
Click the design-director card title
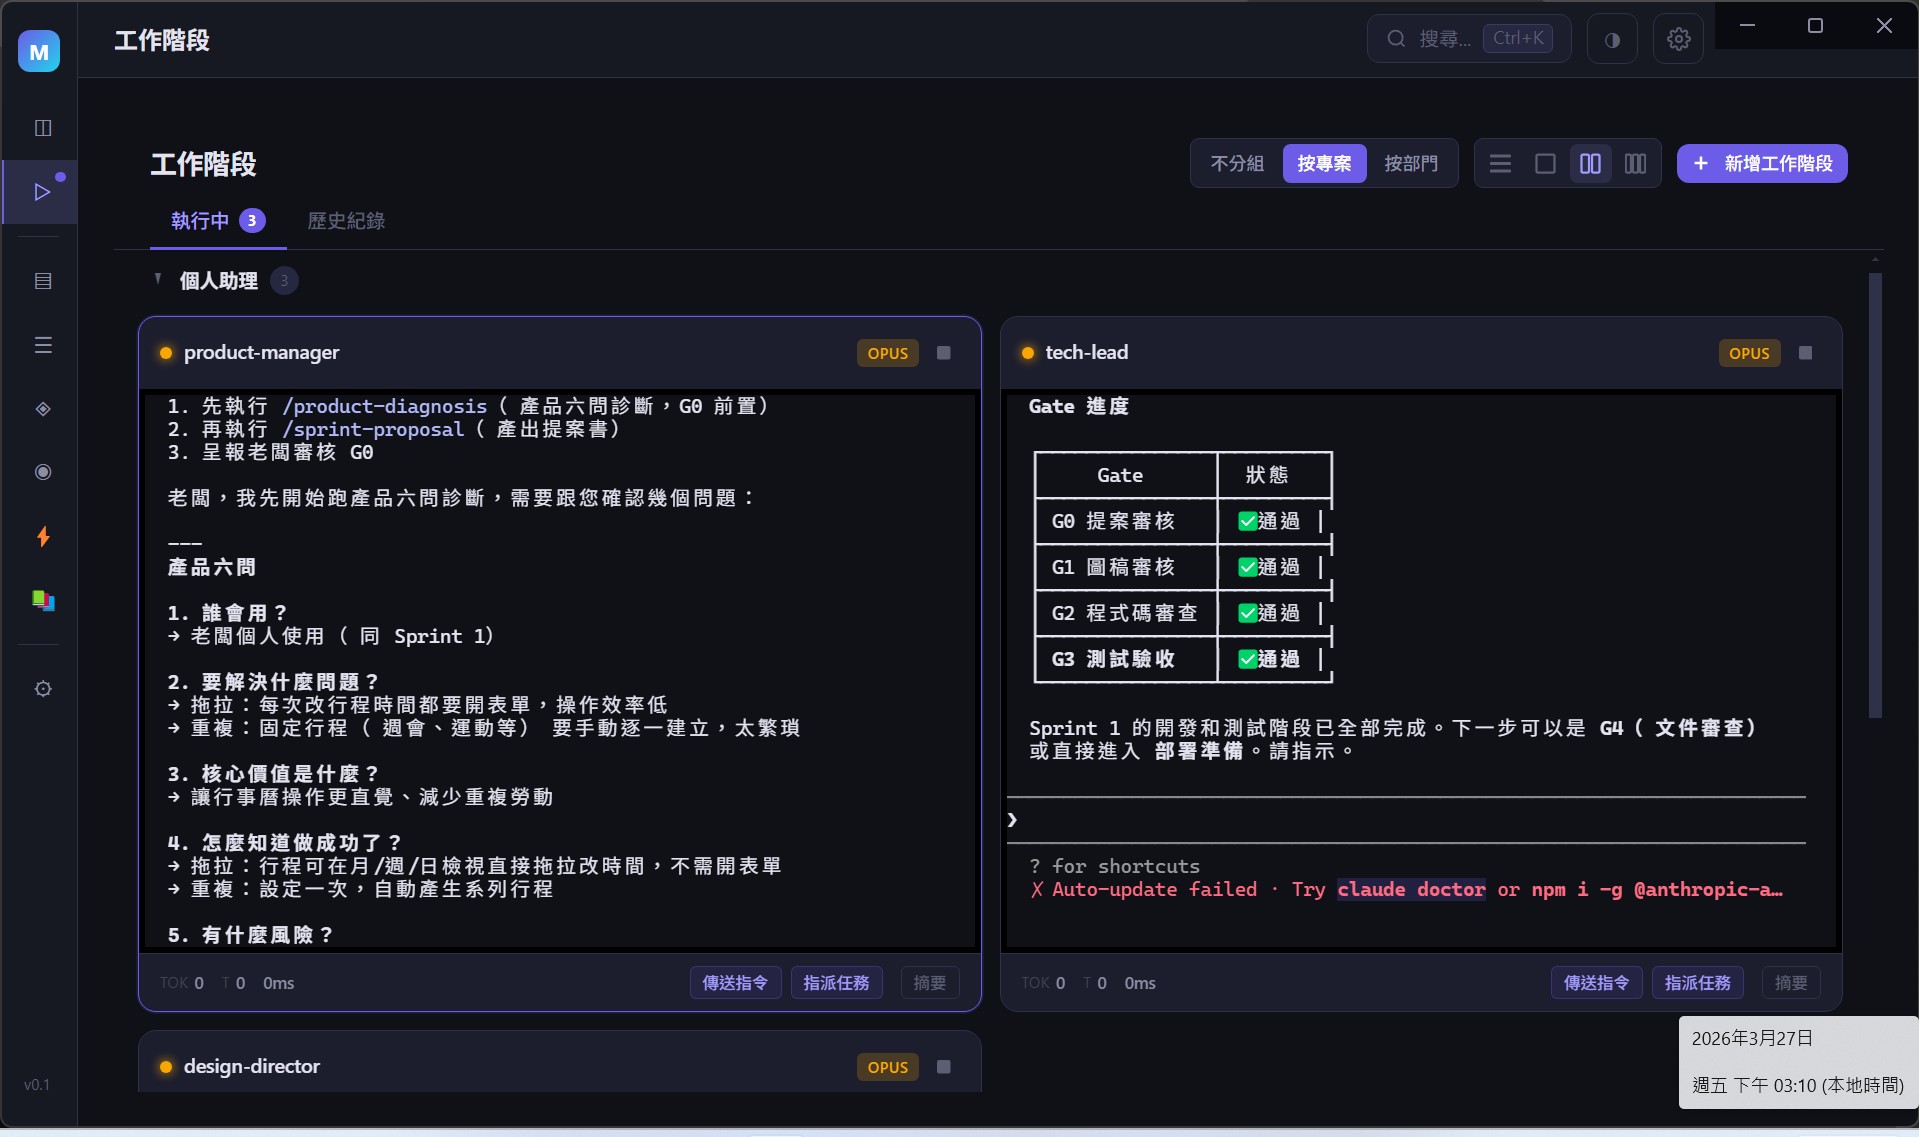251,1066
